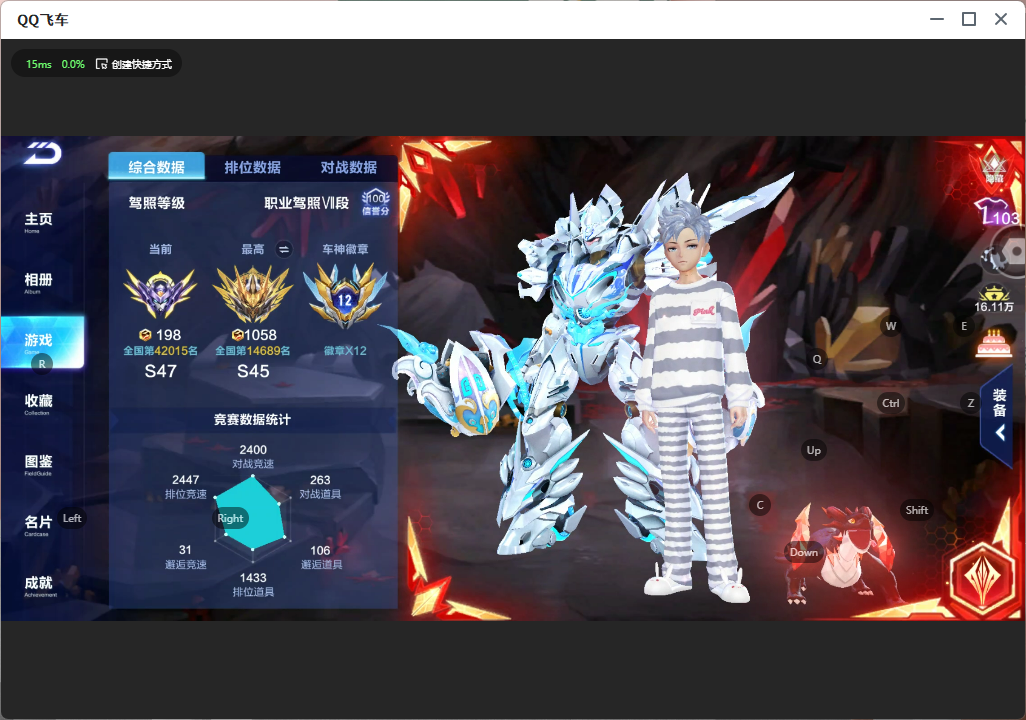Click the 1433 排位道具 stat
This screenshot has height=720, width=1026.
[253, 585]
